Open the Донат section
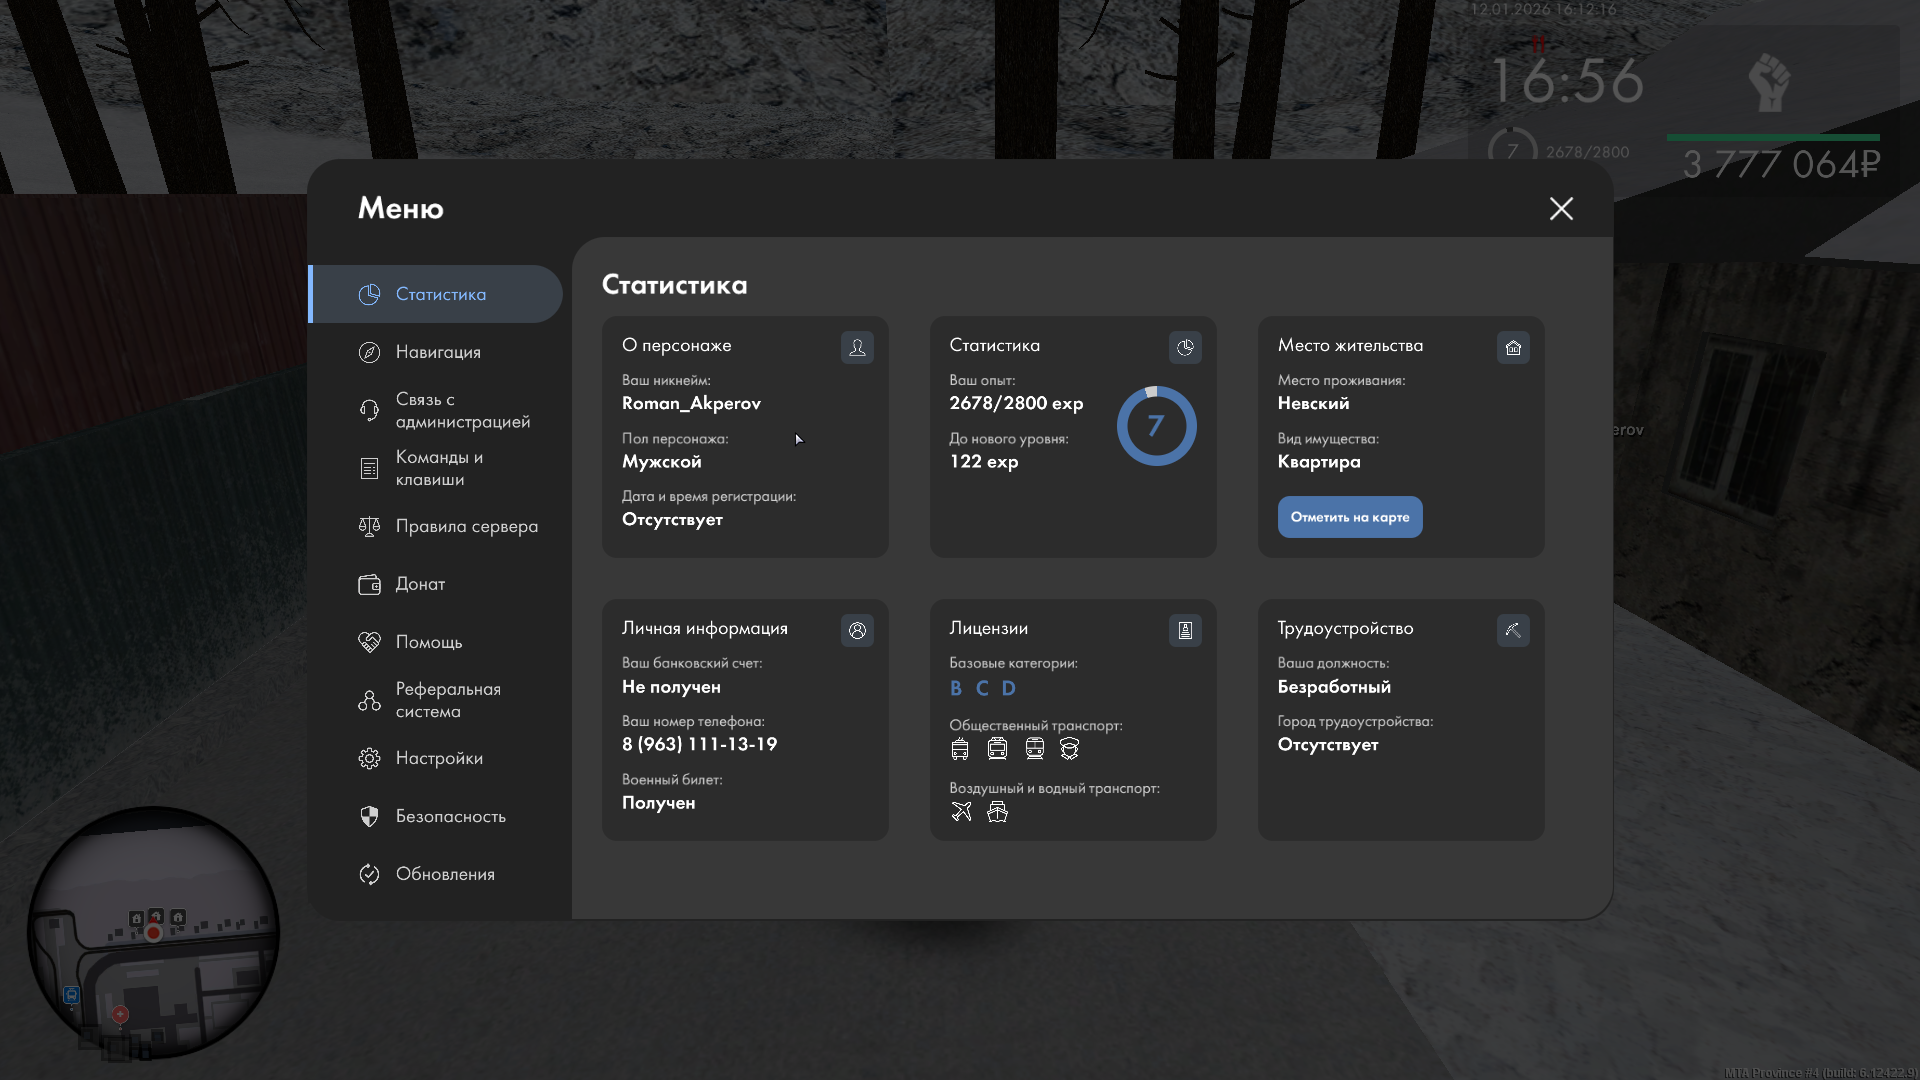This screenshot has width=1920, height=1080. point(419,584)
